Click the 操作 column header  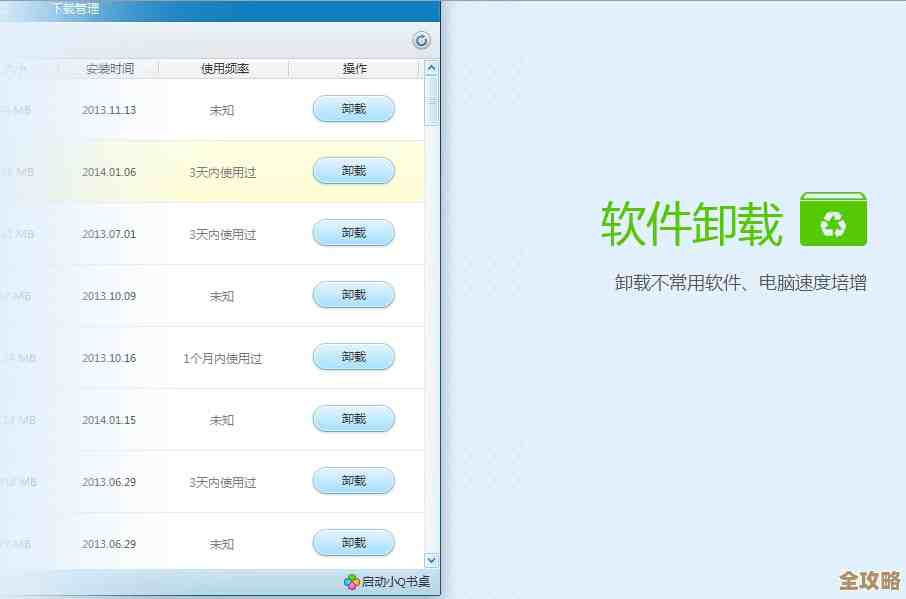tap(353, 68)
